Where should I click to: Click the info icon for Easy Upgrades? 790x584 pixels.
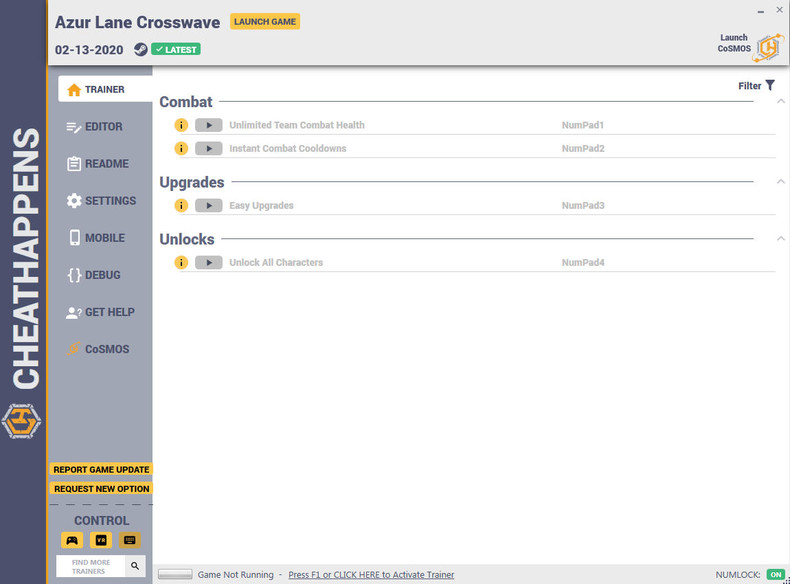pos(181,205)
